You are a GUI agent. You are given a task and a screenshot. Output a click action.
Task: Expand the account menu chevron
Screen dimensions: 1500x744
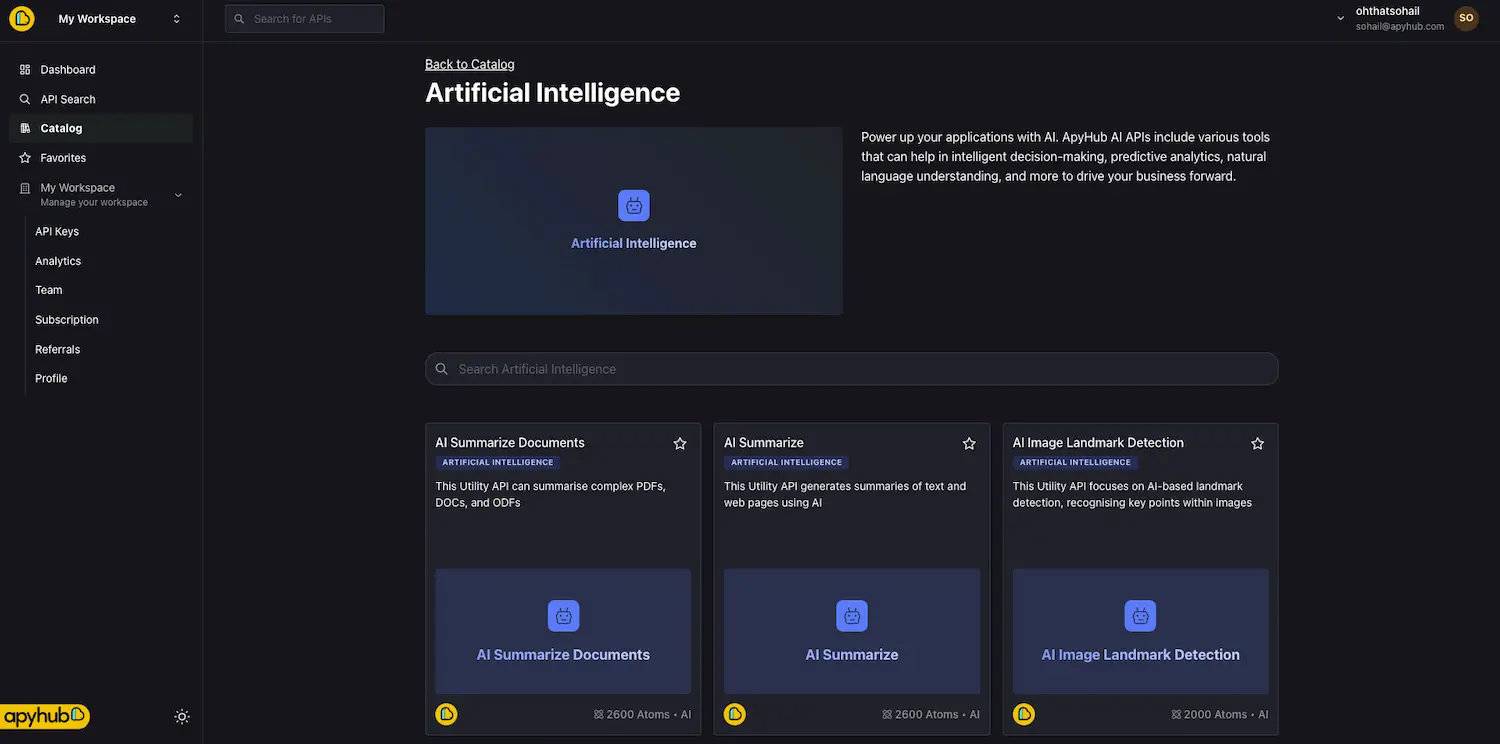(1341, 18)
